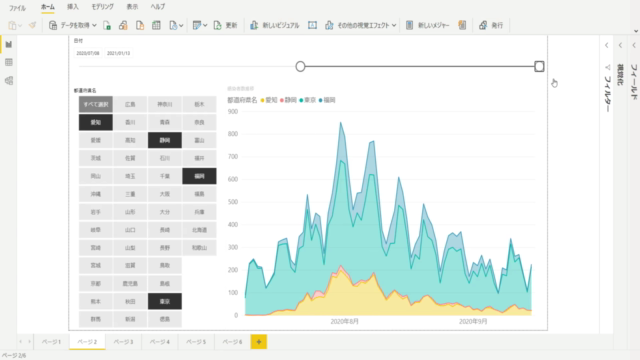Switch to Model view in left sidebar

(9, 80)
